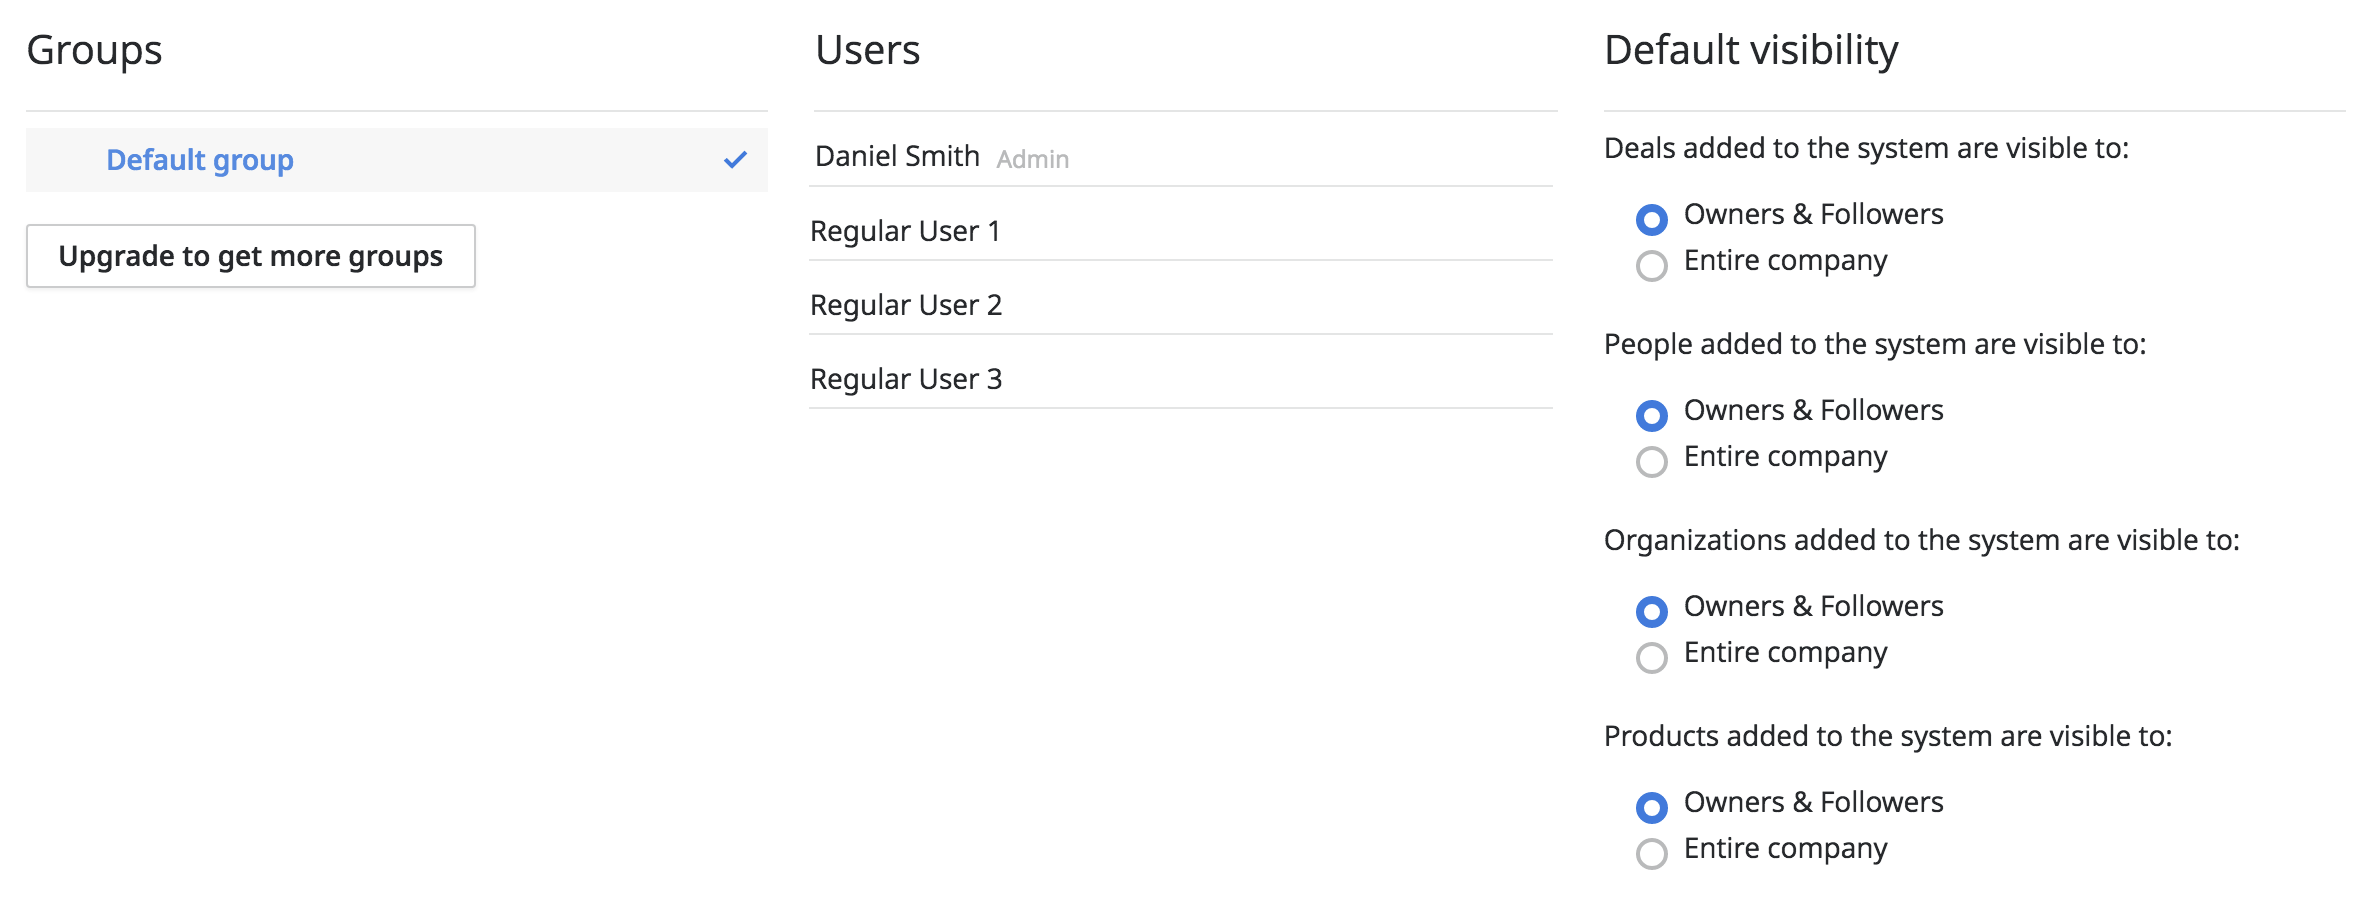The width and height of the screenshot is (2356, 914).
Task: Open Daniel Smith's user entry
Action: pos(897,156)
